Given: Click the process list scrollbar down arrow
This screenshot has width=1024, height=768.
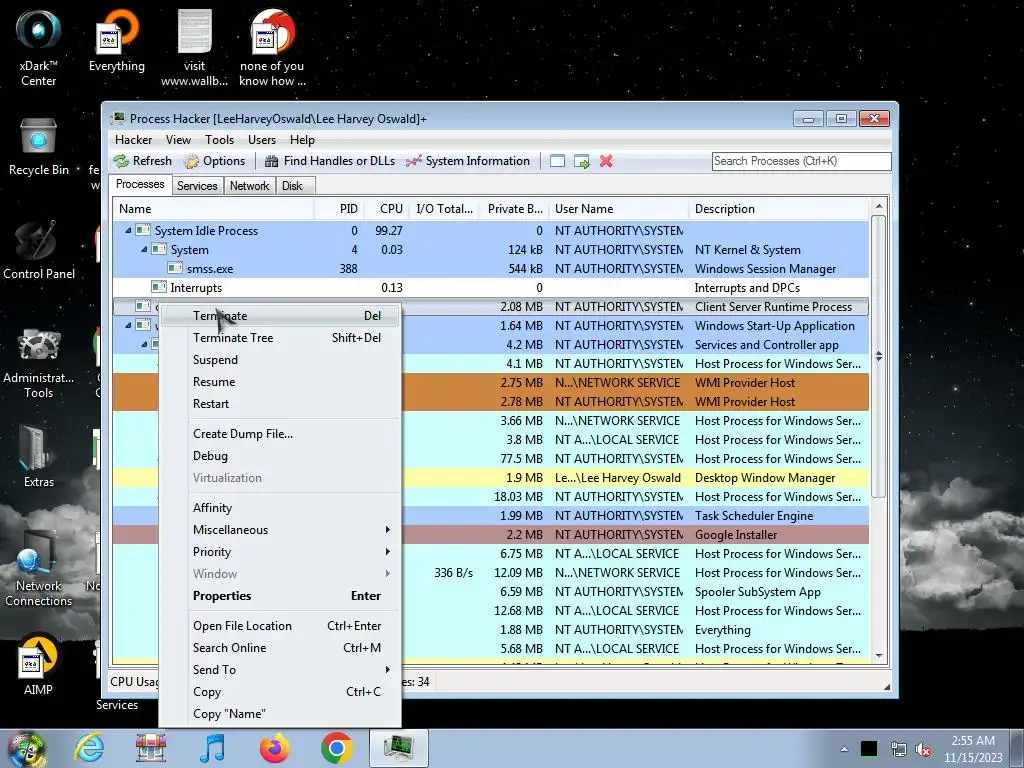Looking at the screenshot, I should (x=878, y=655).
